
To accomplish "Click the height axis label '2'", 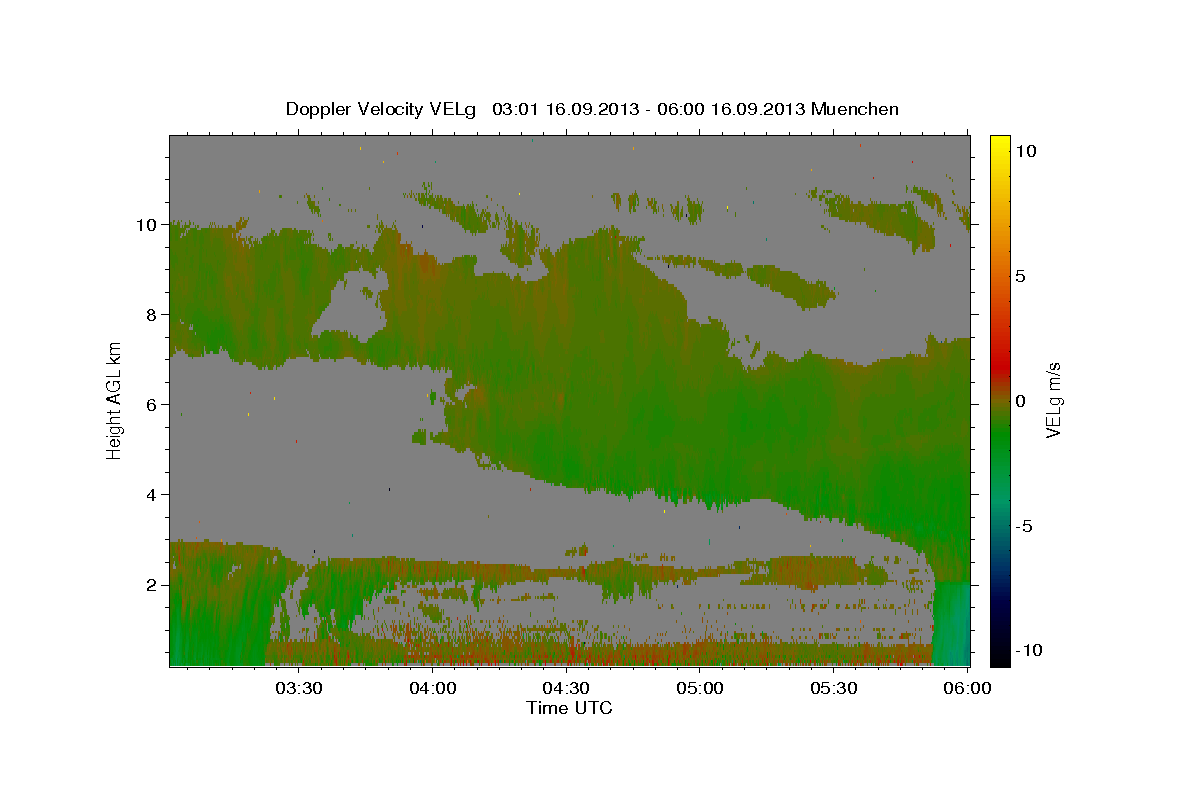I will pos(154,585).
